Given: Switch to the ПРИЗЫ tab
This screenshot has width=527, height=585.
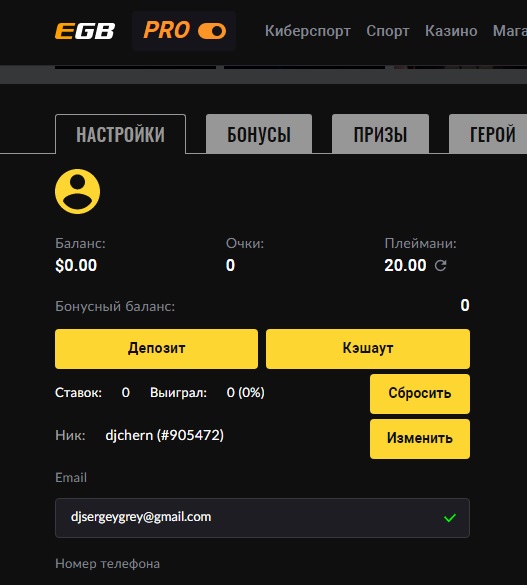Looking at the screenshot, I should pos(380,134).
